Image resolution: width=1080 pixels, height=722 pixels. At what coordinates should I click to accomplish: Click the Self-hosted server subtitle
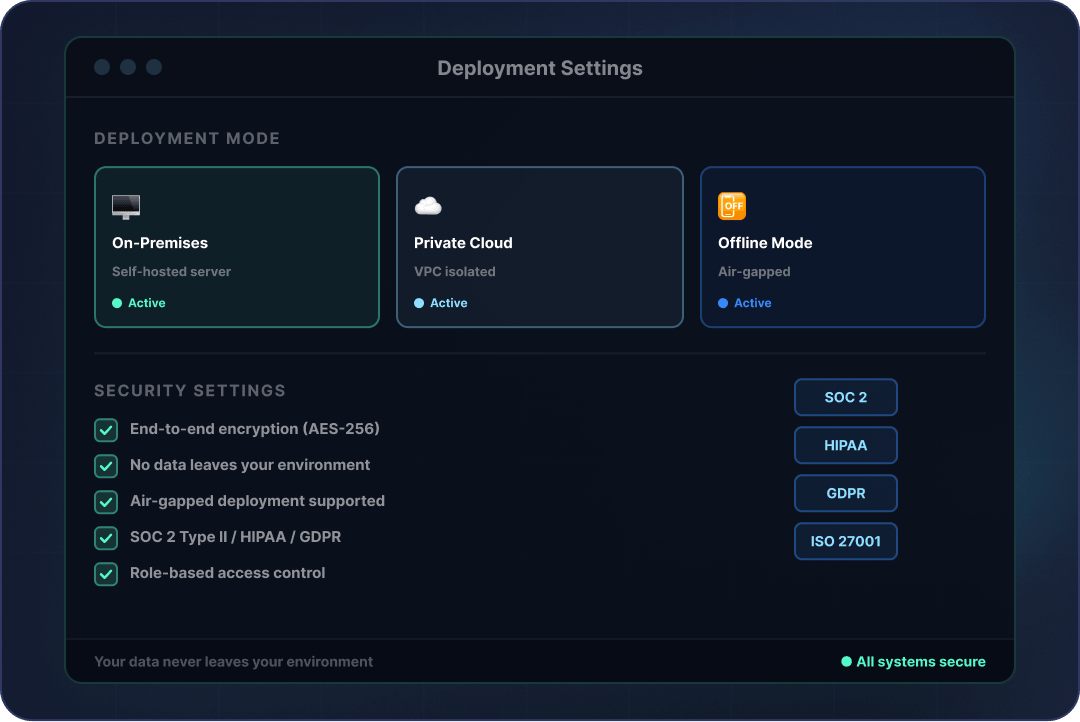[x=172, y=271]
